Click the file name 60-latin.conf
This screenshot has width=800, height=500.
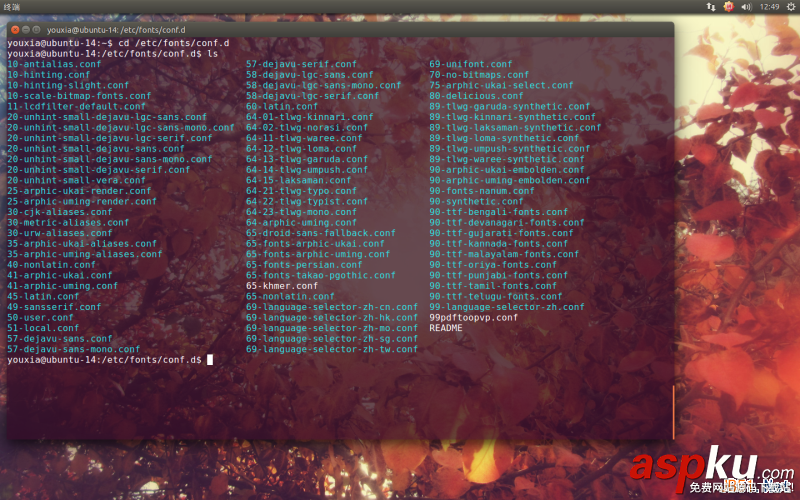tap(282, 107)
